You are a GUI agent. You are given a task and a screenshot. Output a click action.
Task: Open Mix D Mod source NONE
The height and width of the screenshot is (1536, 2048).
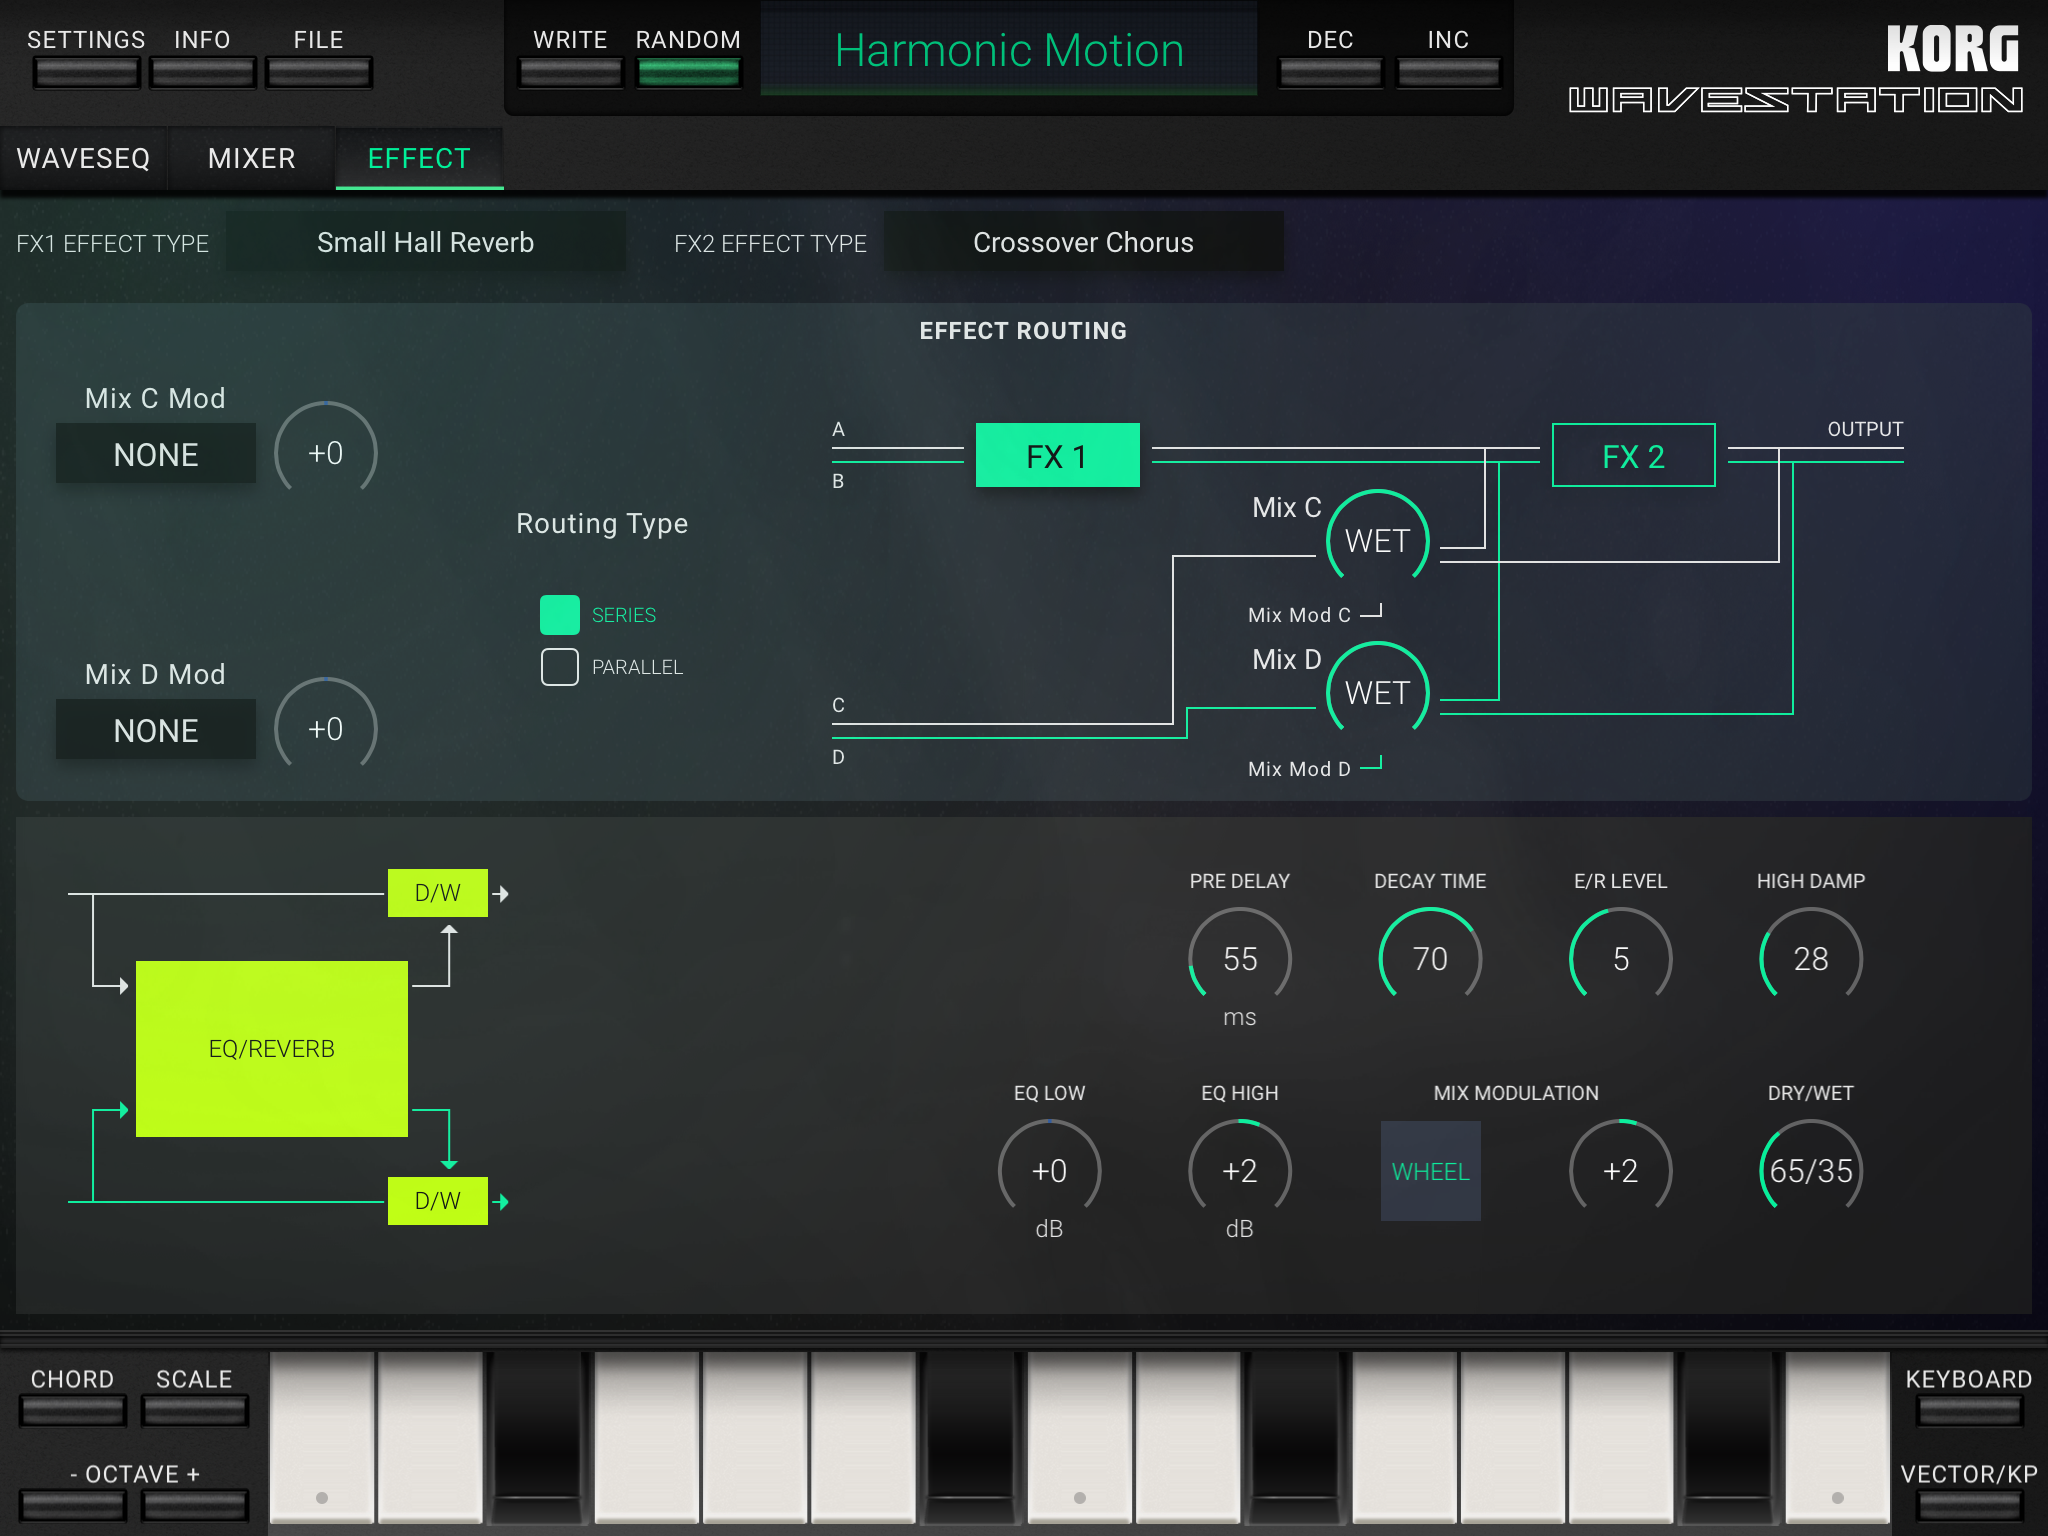[x=156, y=730]
